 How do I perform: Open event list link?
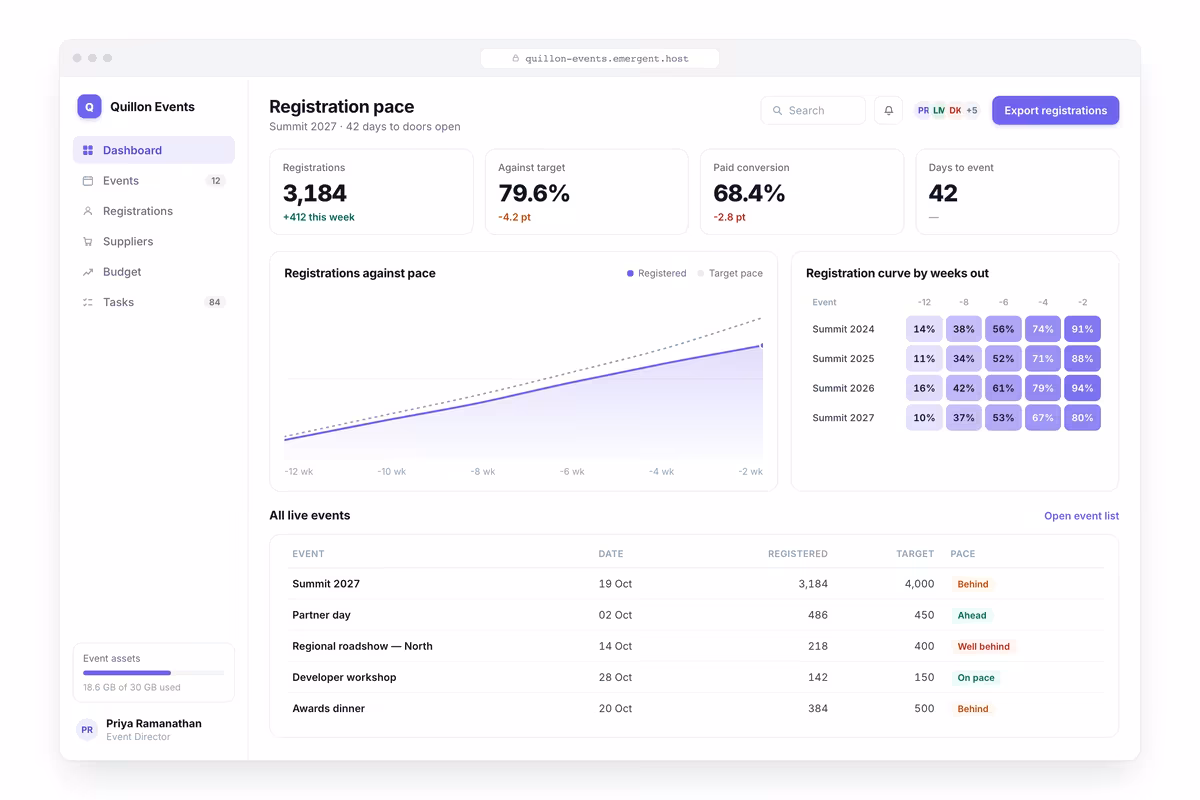(1081, 516)
